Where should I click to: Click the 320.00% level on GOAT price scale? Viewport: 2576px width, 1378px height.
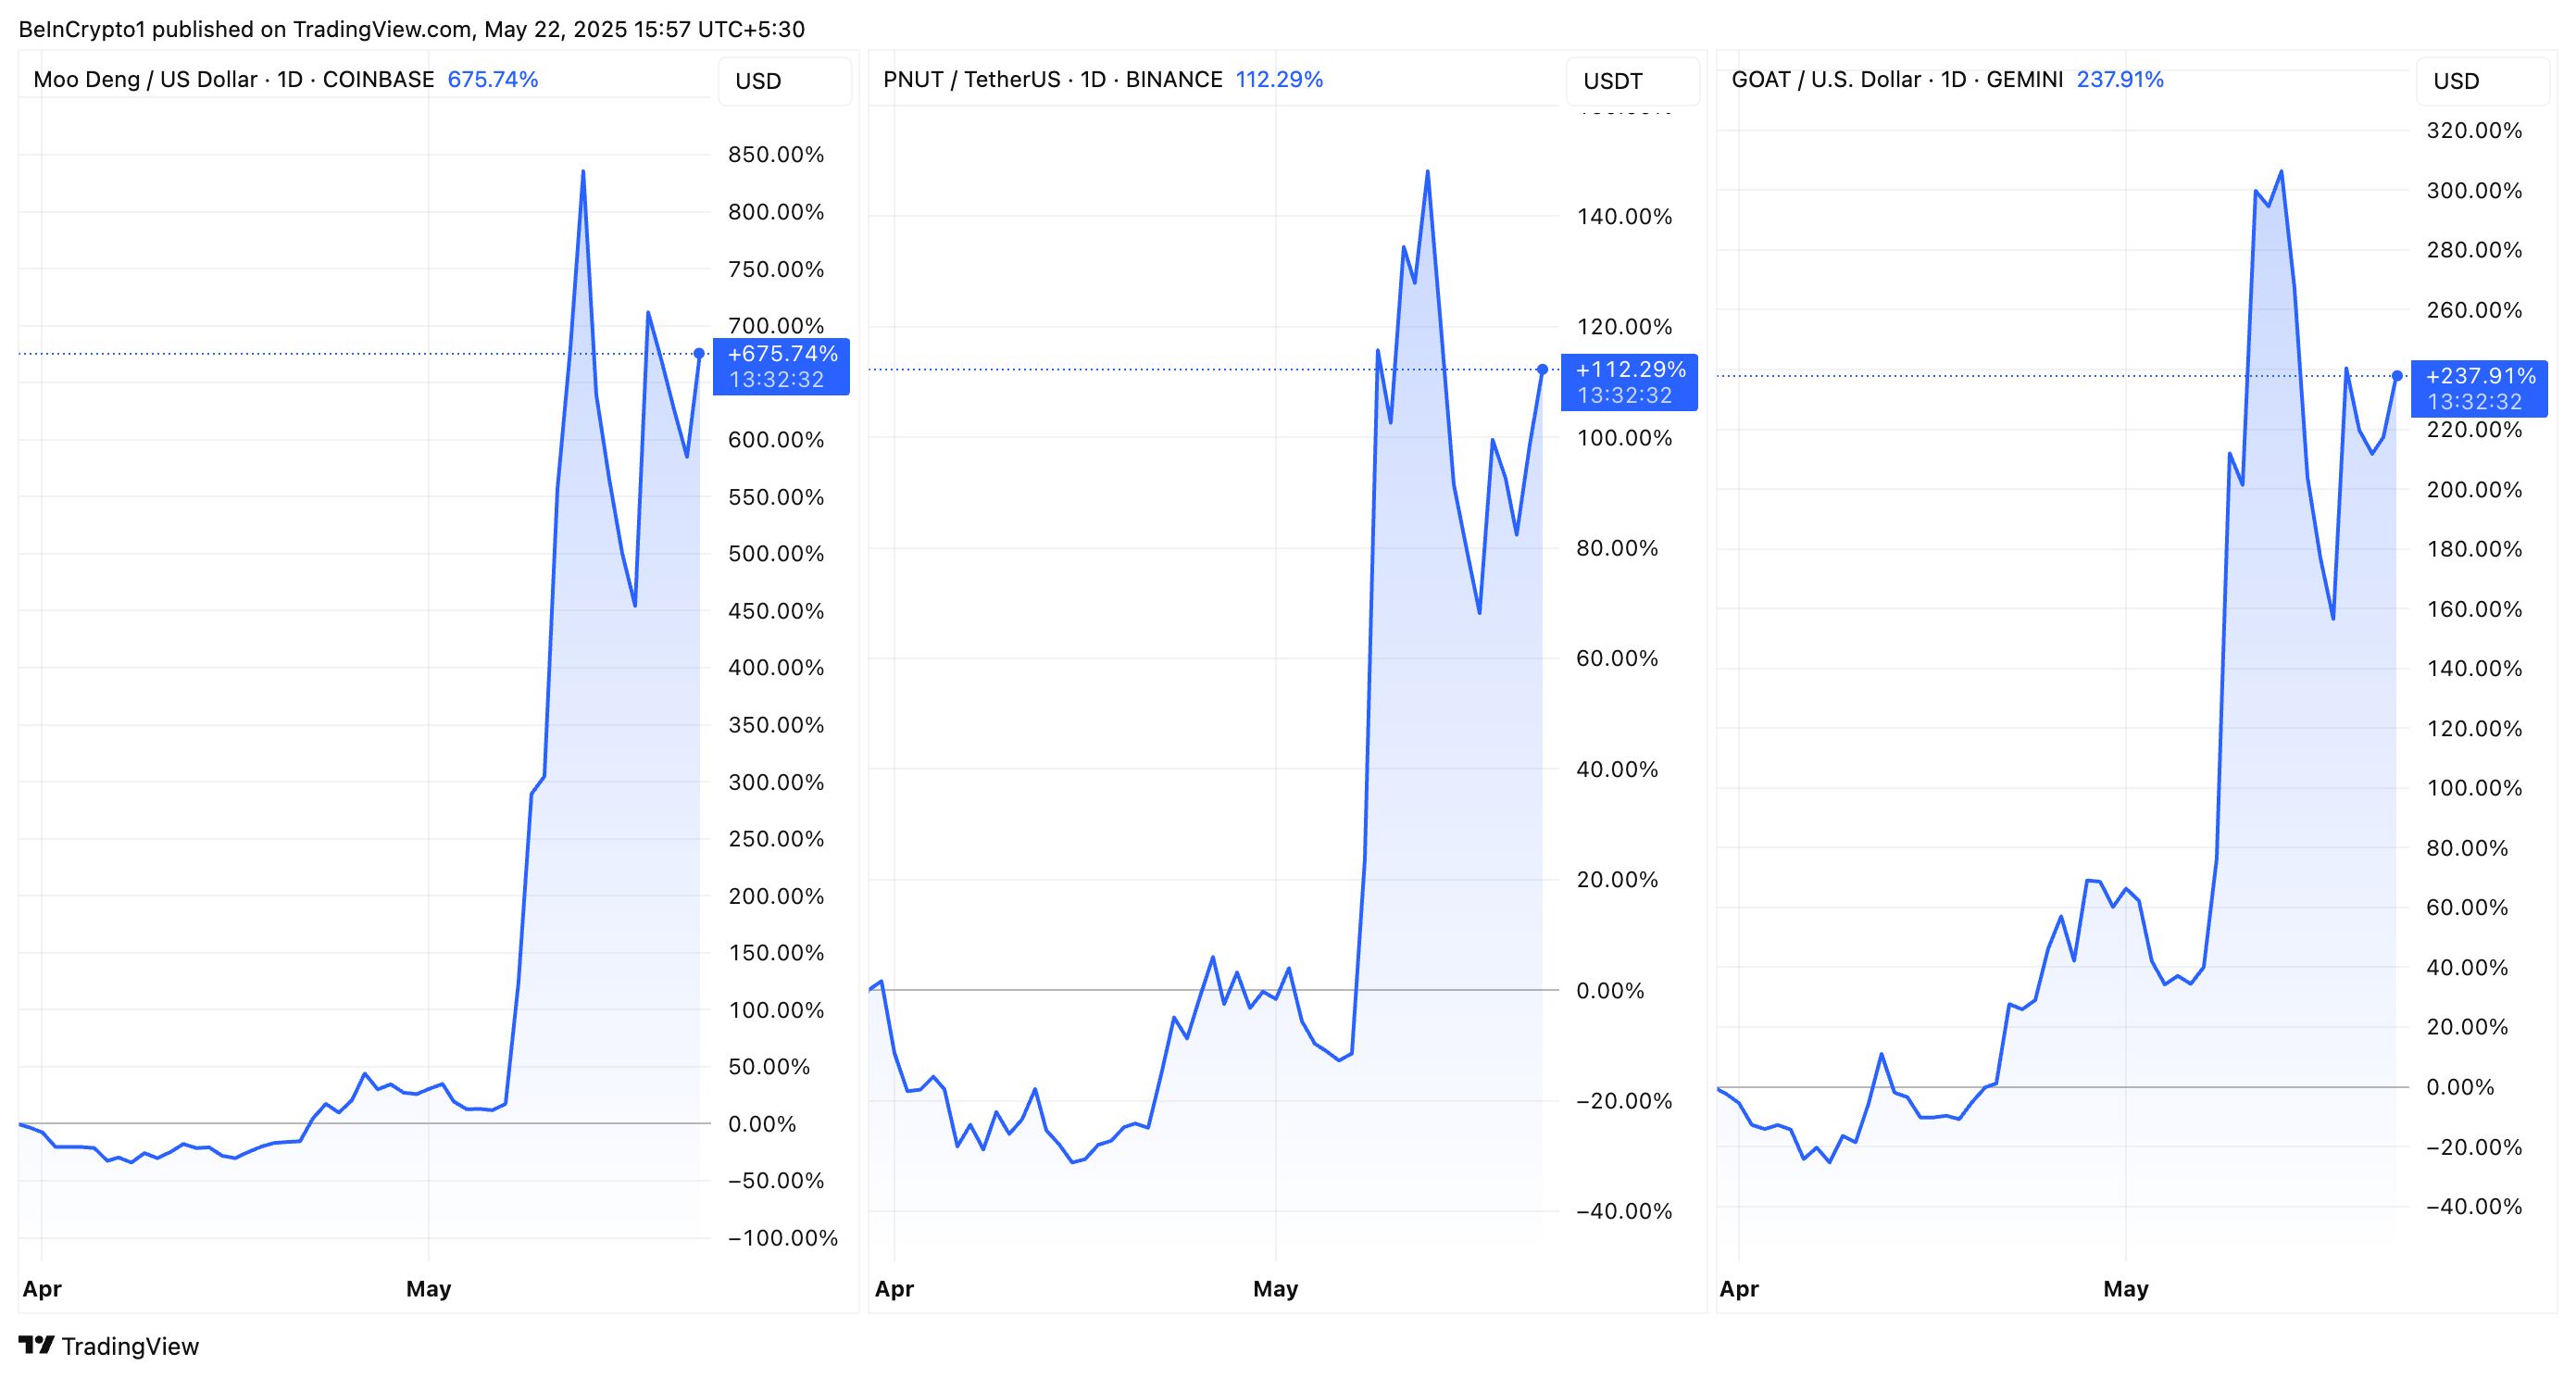pos(2473,131)
